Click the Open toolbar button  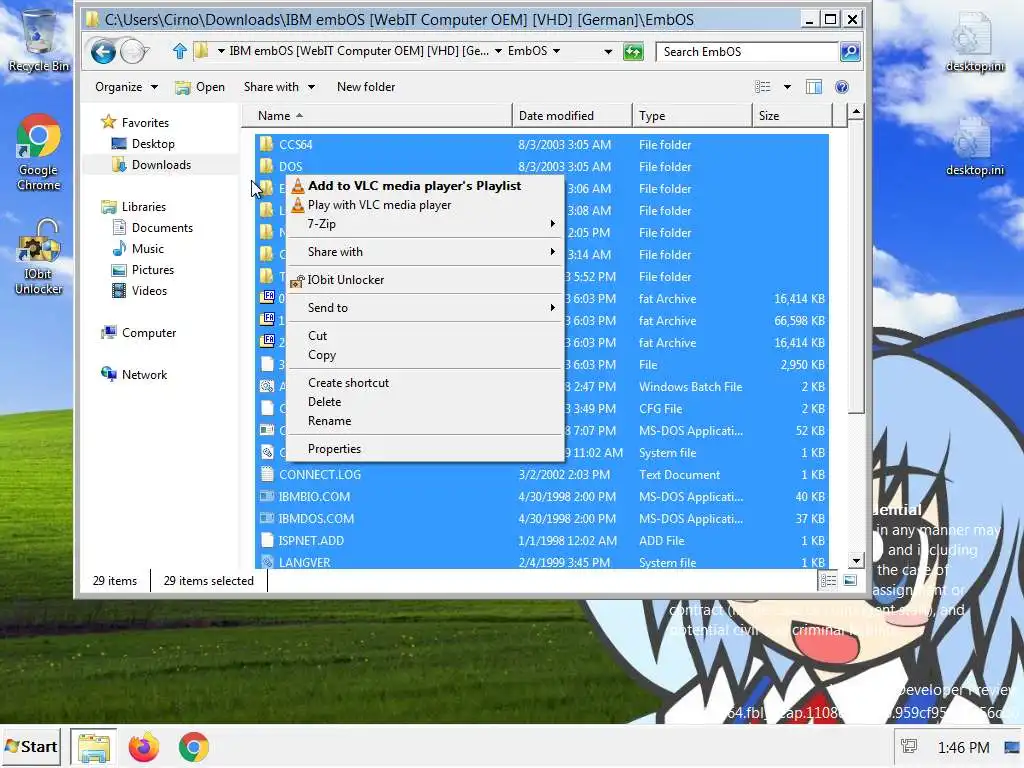pos(200,87)
